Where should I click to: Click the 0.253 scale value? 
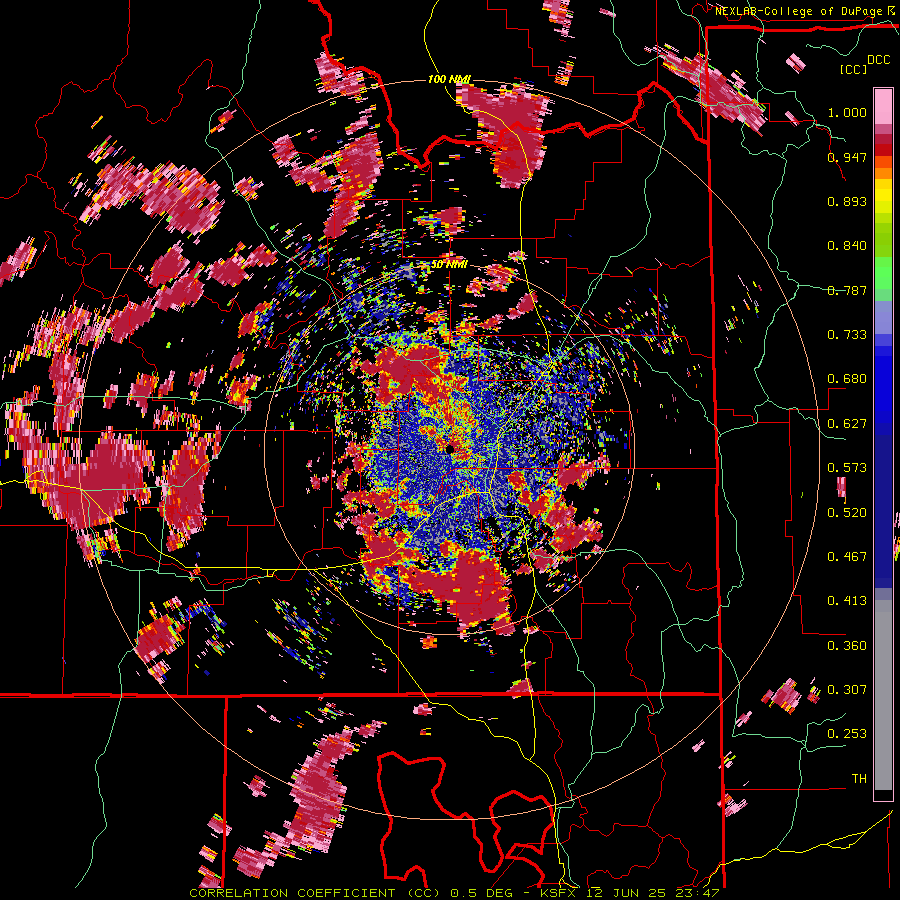(x=847, y=734)
